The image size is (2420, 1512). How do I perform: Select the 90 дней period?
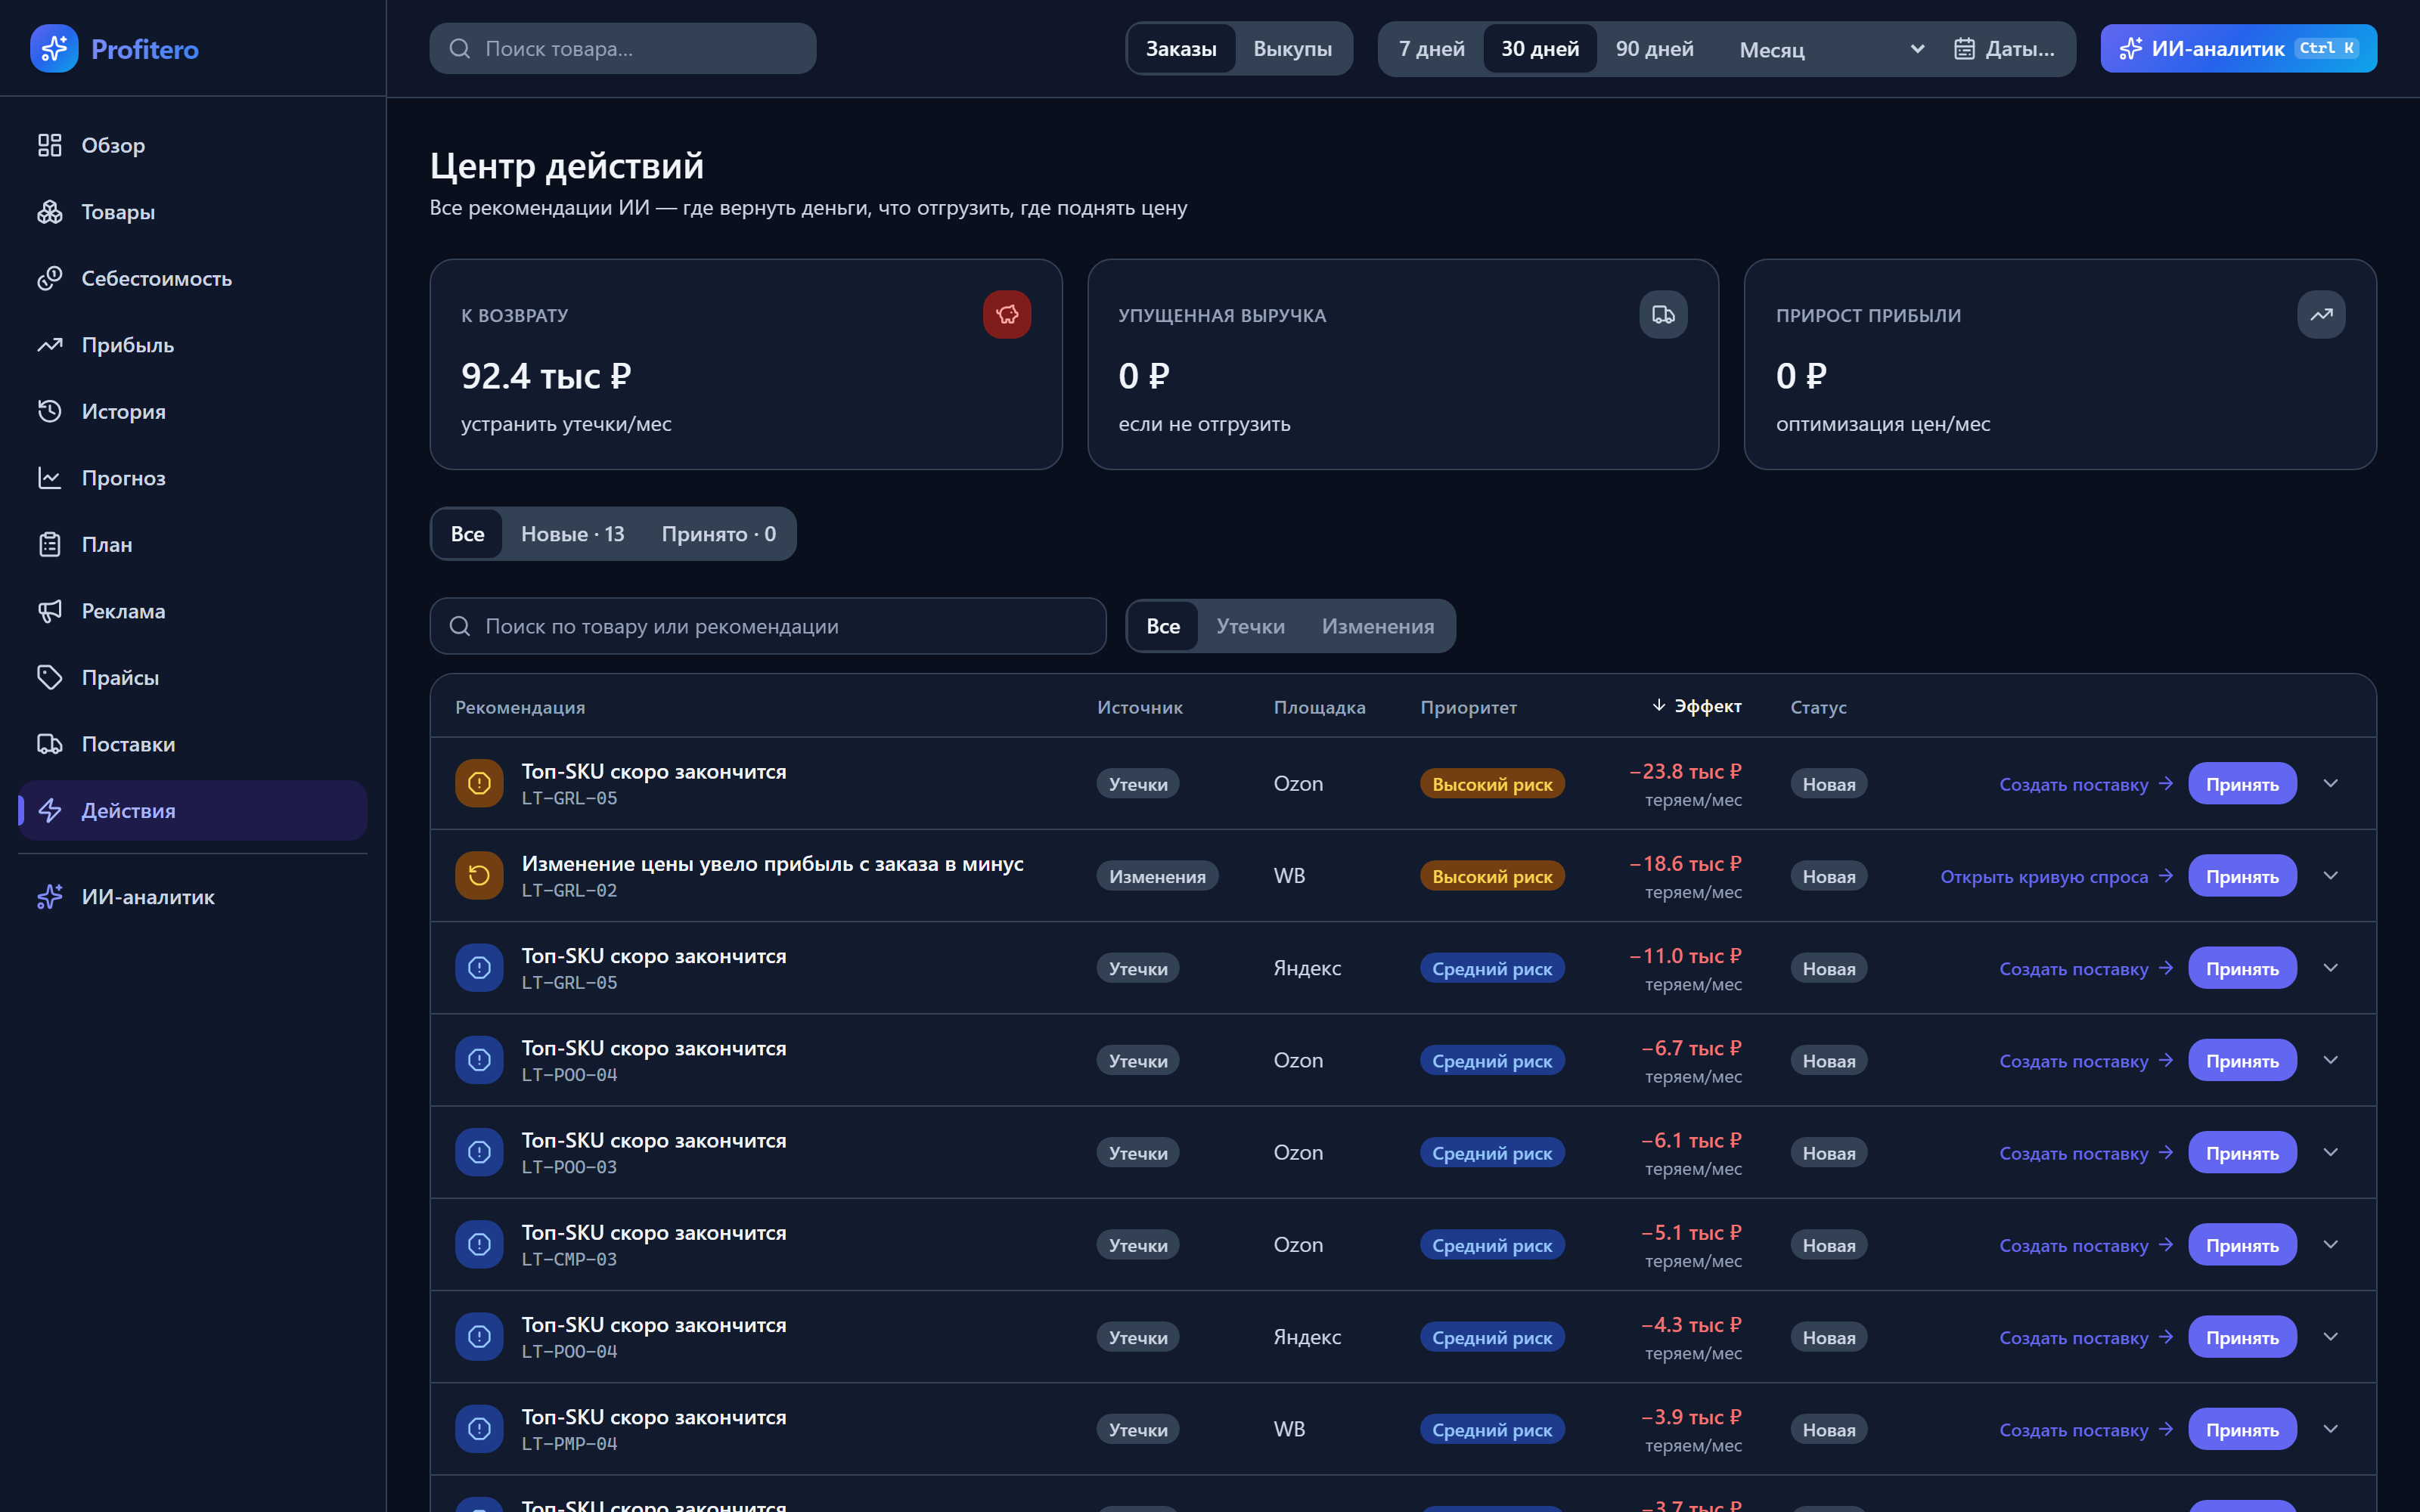(1654, 48)
